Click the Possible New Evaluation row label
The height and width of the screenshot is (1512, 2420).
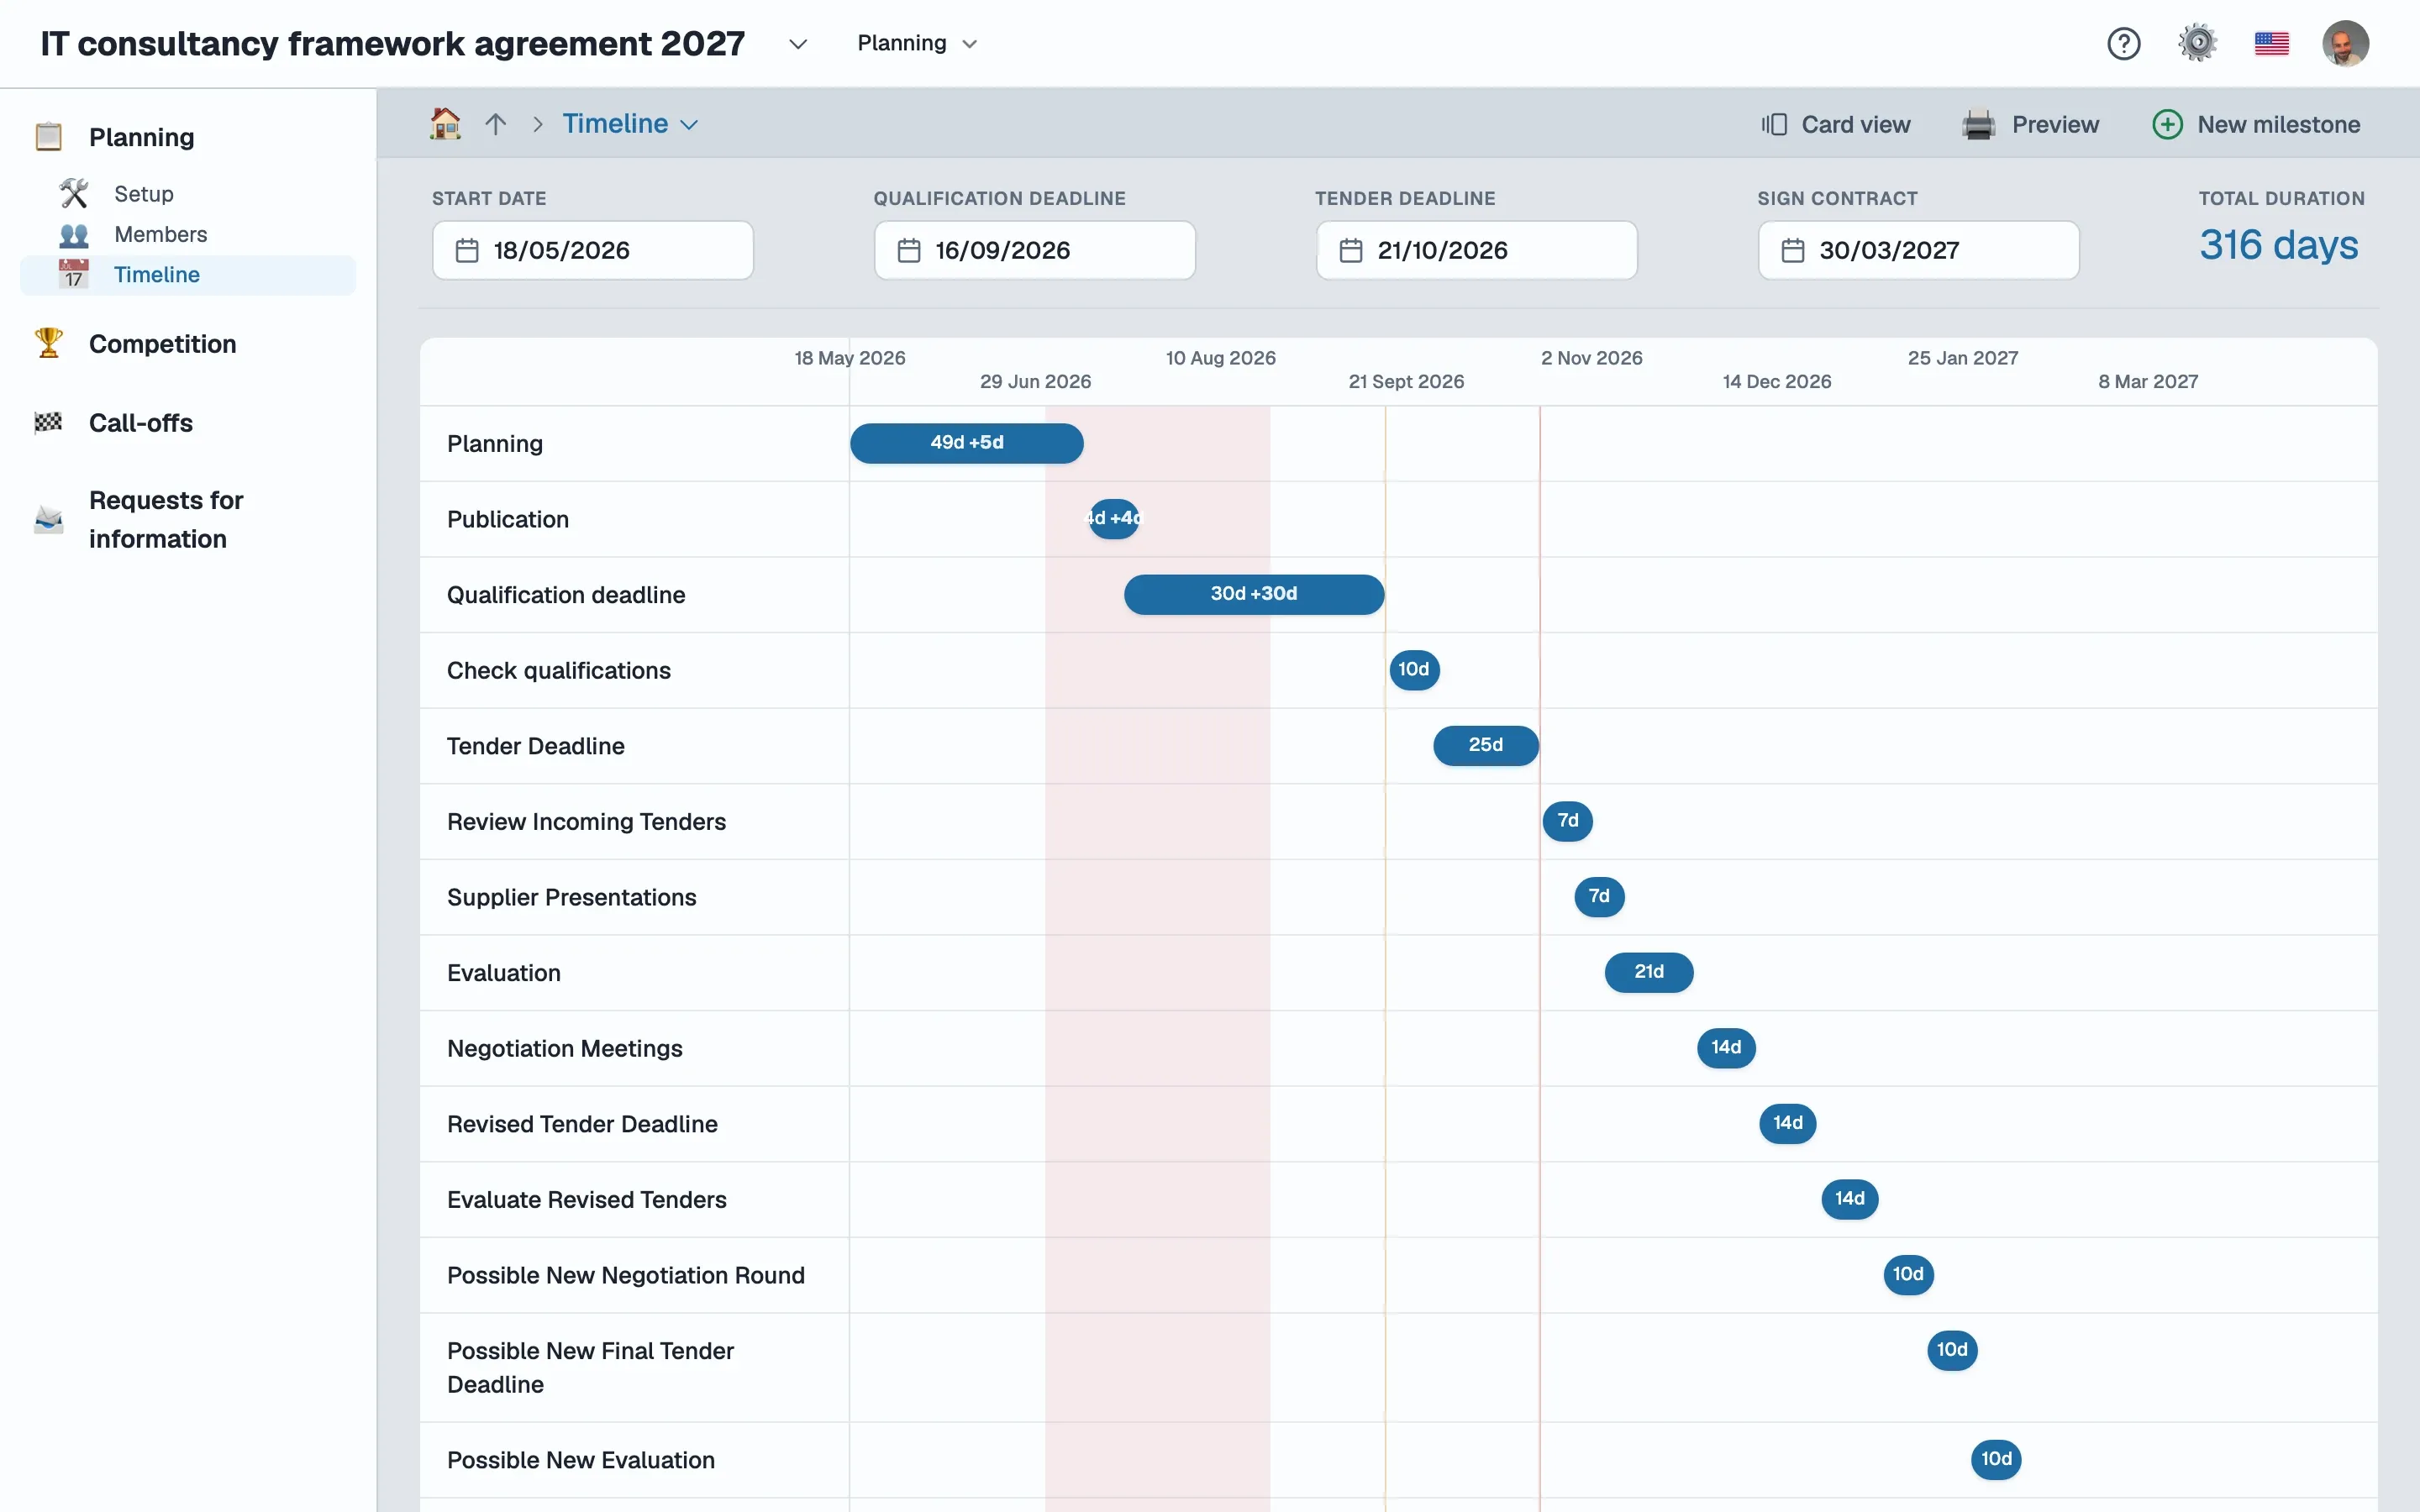[580, 1459]
